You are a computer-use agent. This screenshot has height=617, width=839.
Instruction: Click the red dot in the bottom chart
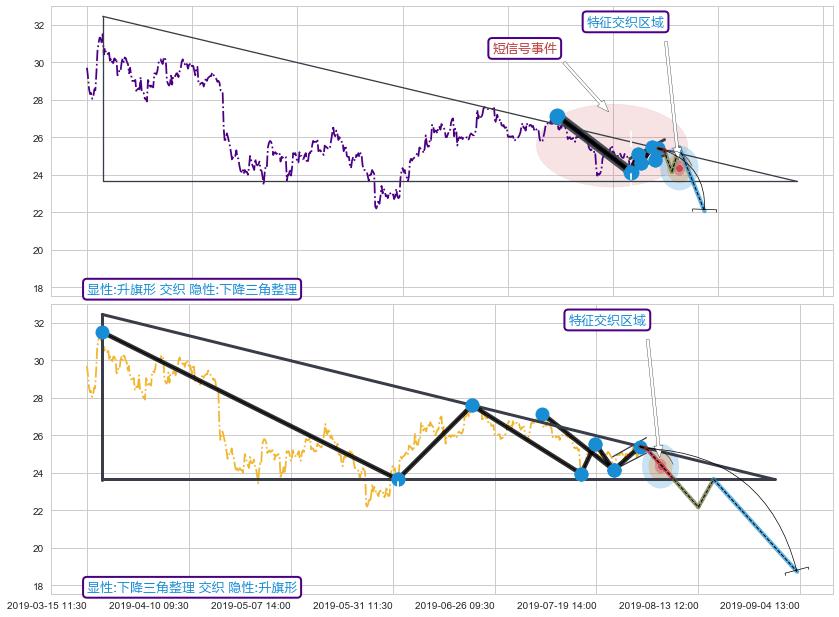click(x=661, y=466)
